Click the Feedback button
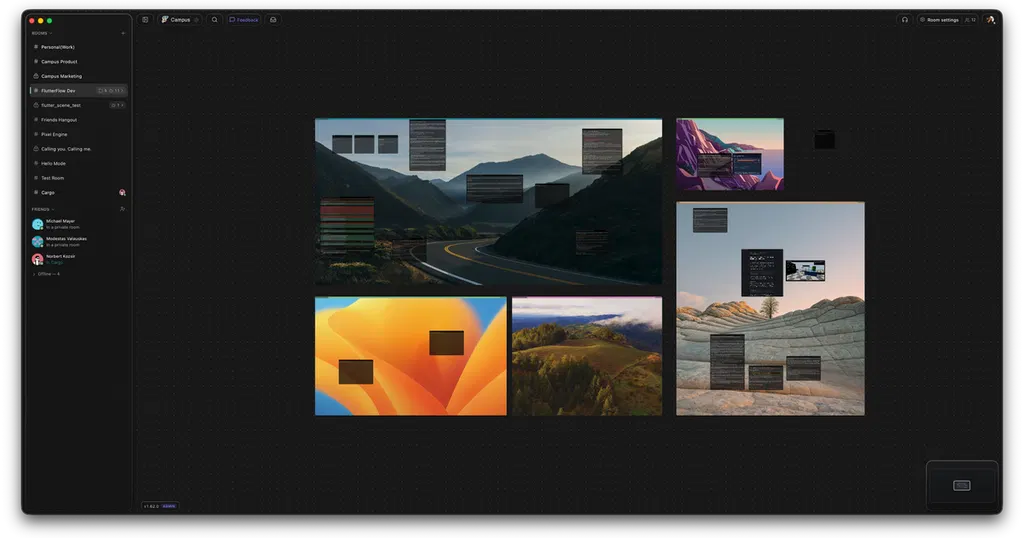1024x538 pixels. pyautogui.click(x=244, y=20)
